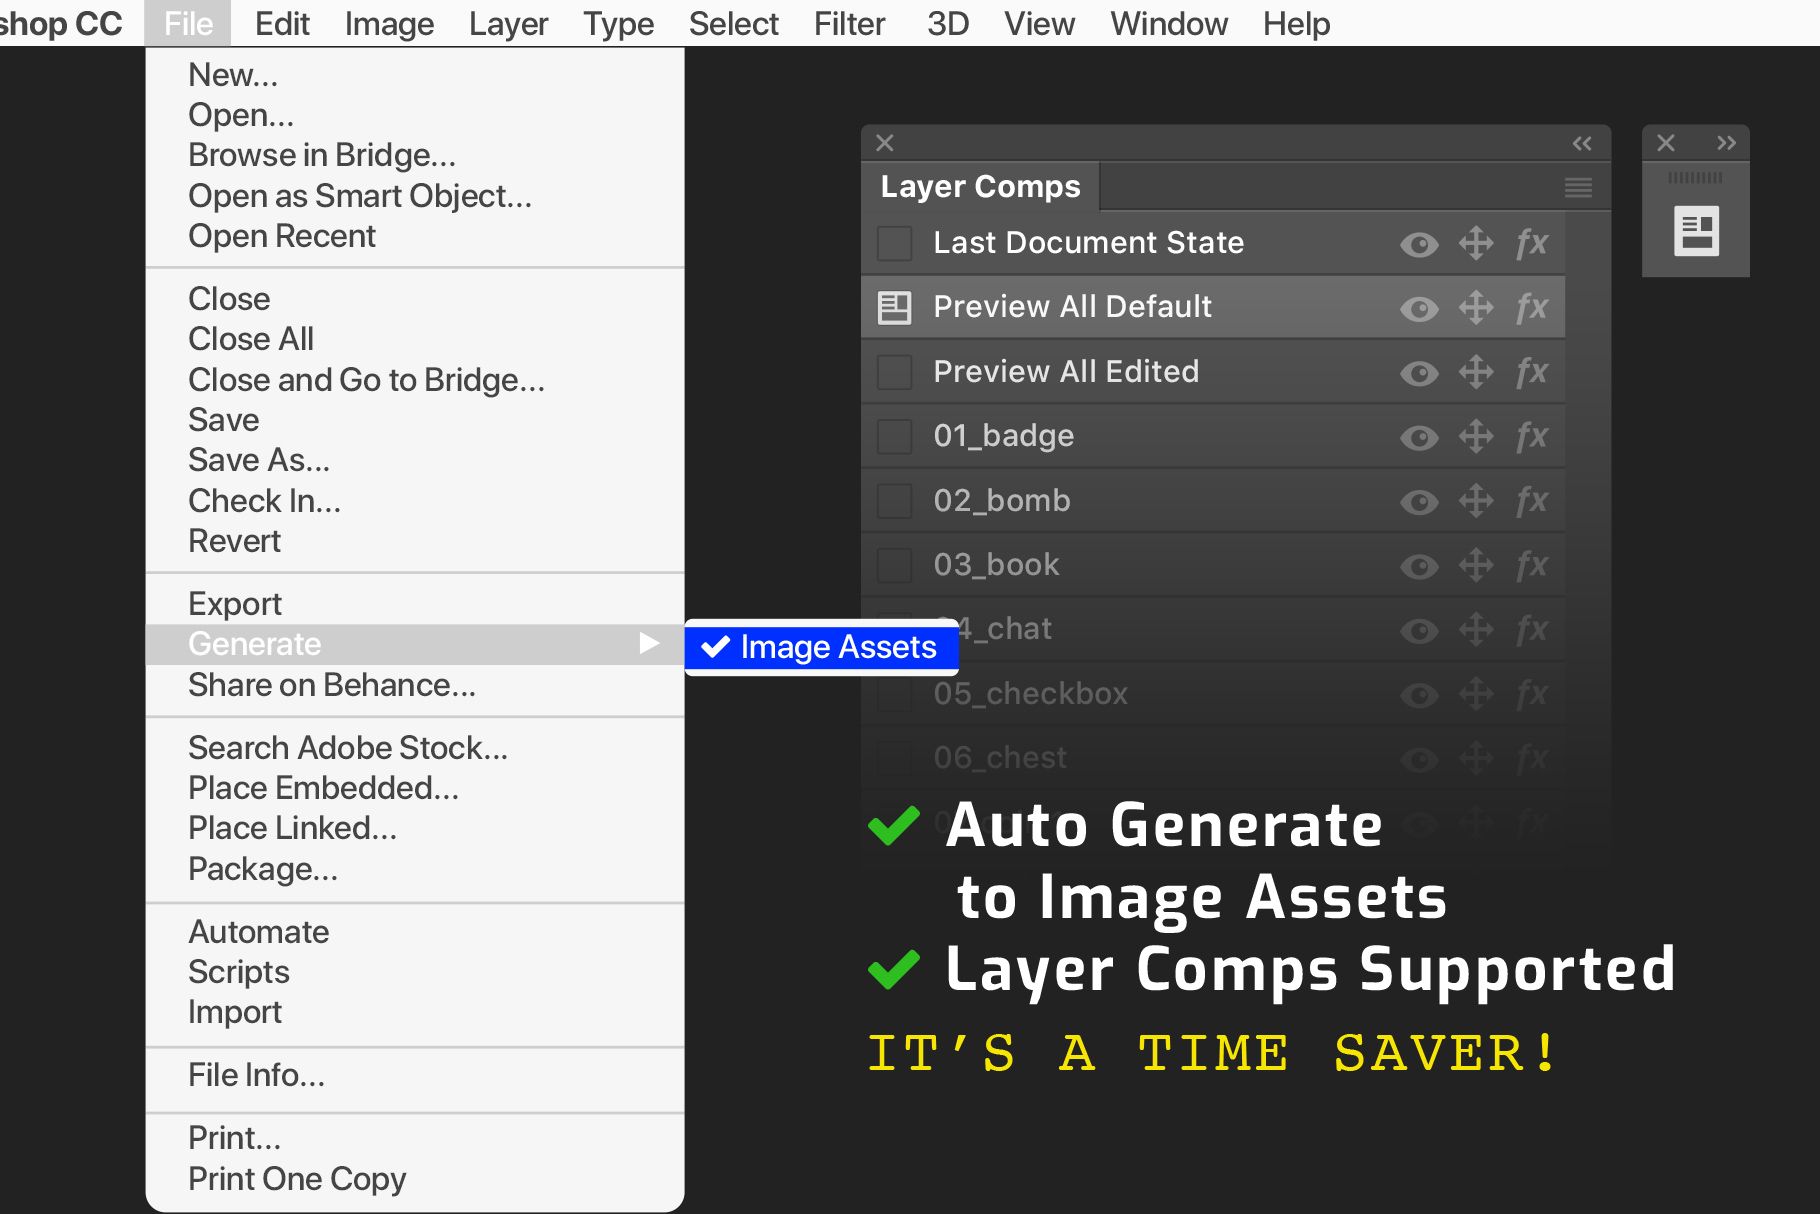The width and height of the screenshot is (1820, 1214).
Task: Toggle visibility eye for 01_badge comp
Action: click(x=1419, y=437)
